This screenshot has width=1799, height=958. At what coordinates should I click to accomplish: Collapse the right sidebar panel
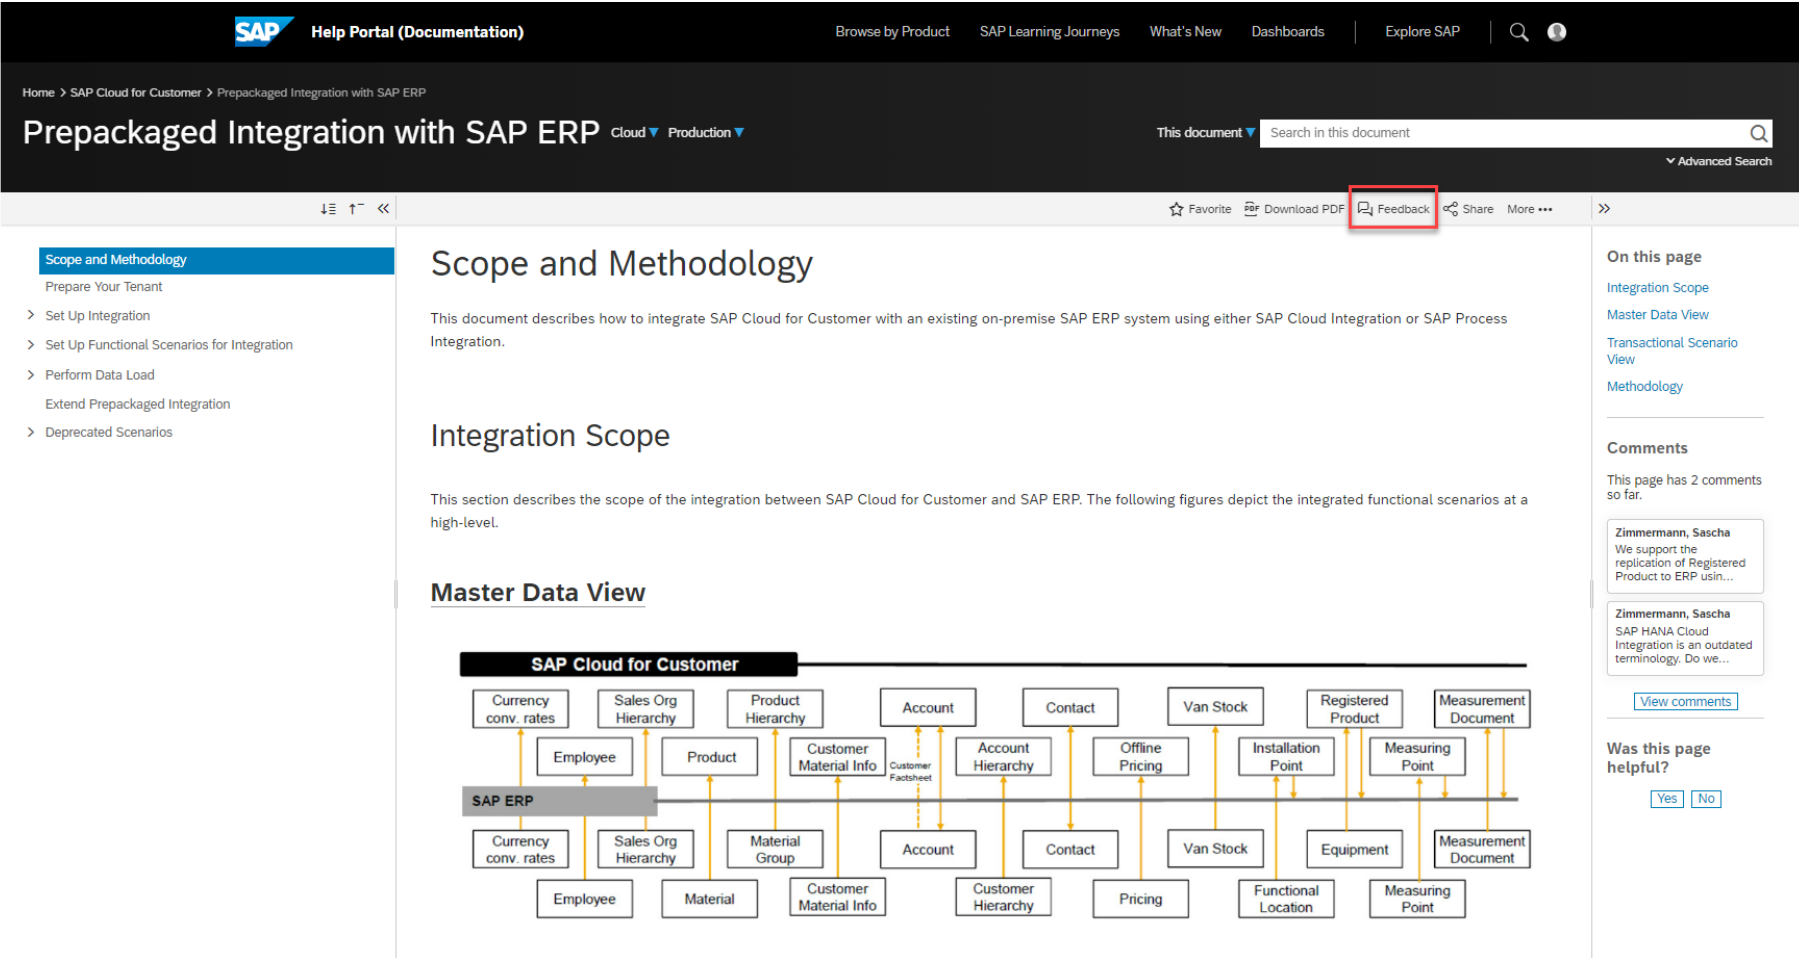coord(1604,209)
